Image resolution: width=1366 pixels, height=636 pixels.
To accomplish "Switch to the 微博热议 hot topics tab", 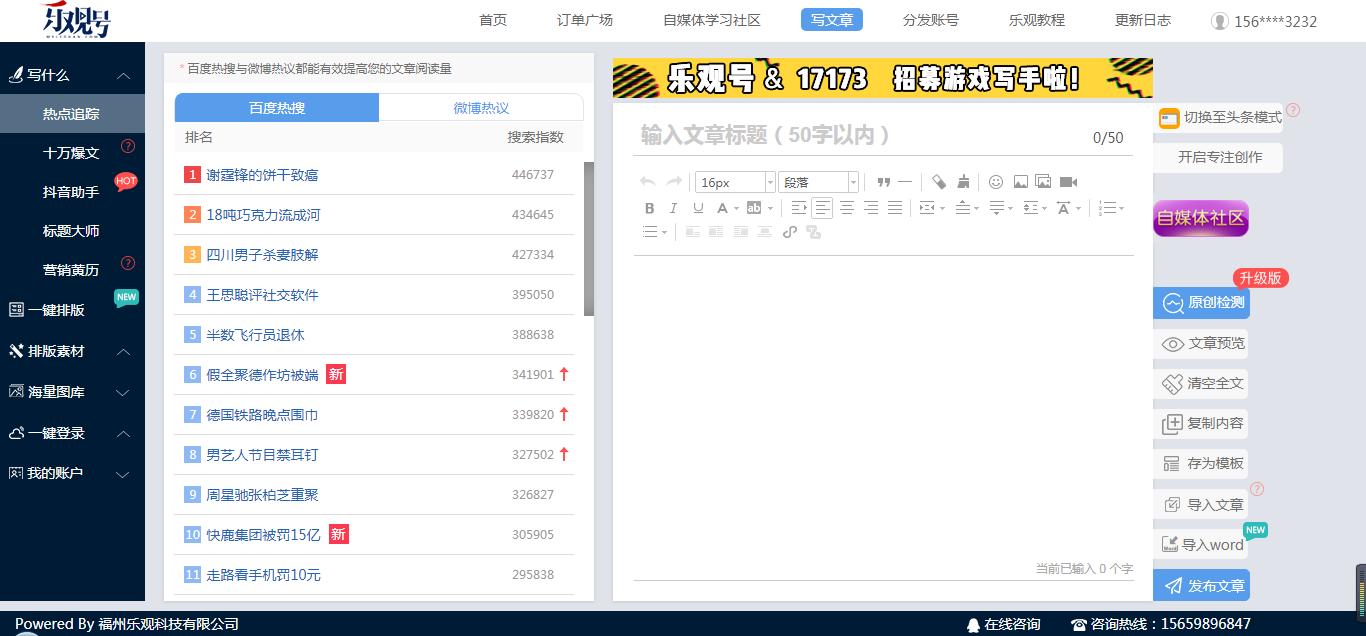I will pyautogui.click(x=481, y=107).
